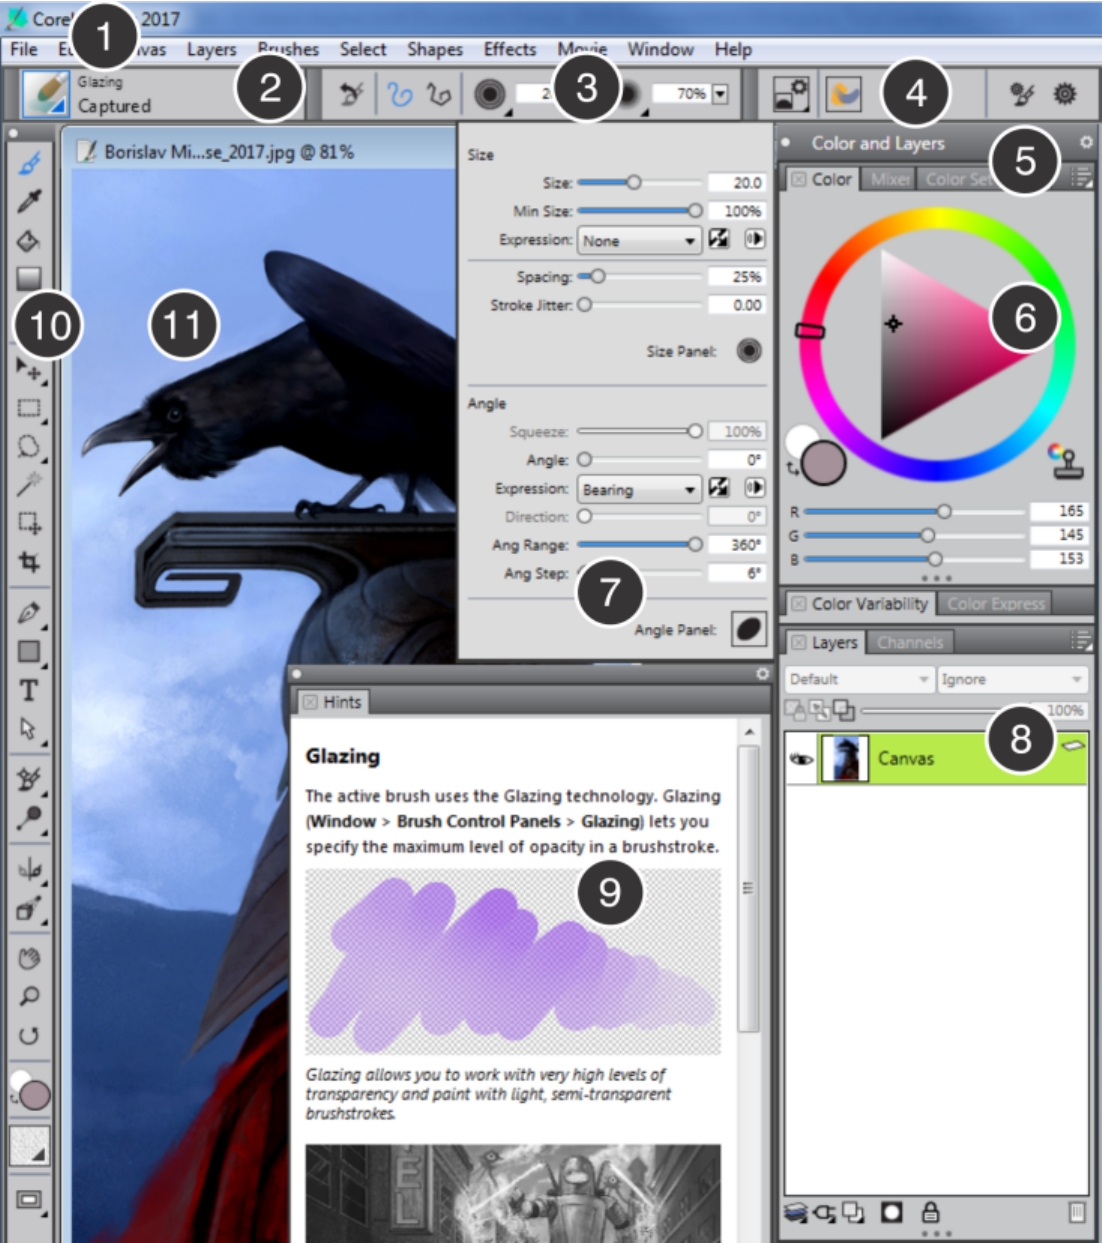The height and width of the screenshot is (1243, 1102).
Task: Click the Spacing slider
Action: (639, 276)
